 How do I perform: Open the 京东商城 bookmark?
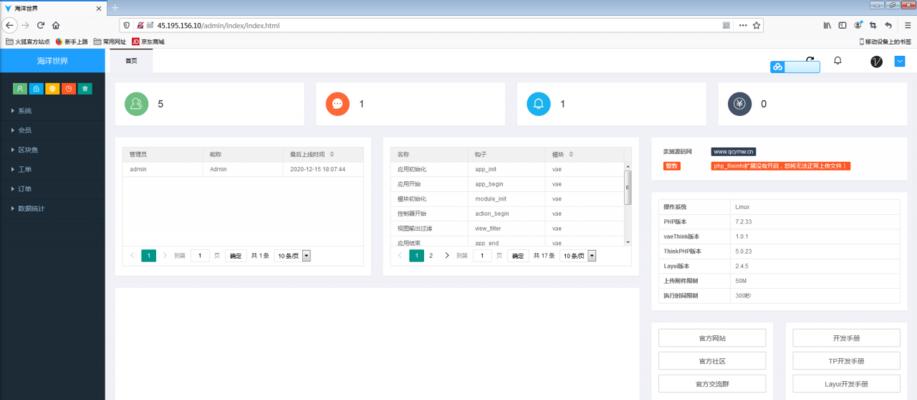tap(148, 42)
